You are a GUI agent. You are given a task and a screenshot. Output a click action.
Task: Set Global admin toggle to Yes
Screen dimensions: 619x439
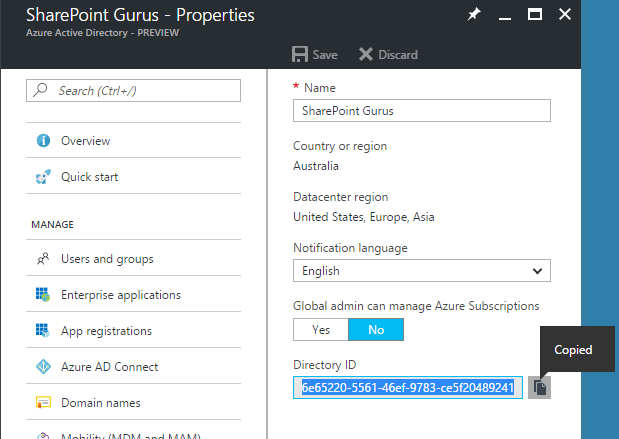(320, 329)
